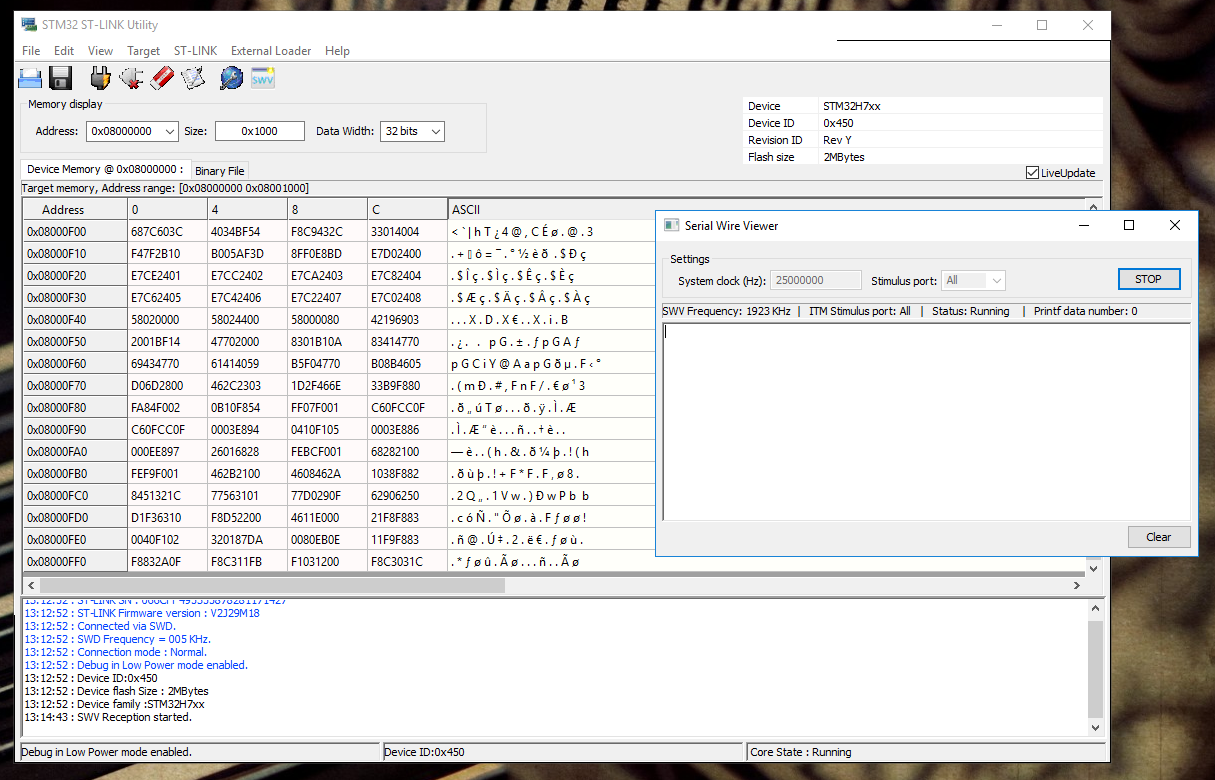
Task: Click the Clear button in Serial Wire Viewer
Action: pos(1159,537)
